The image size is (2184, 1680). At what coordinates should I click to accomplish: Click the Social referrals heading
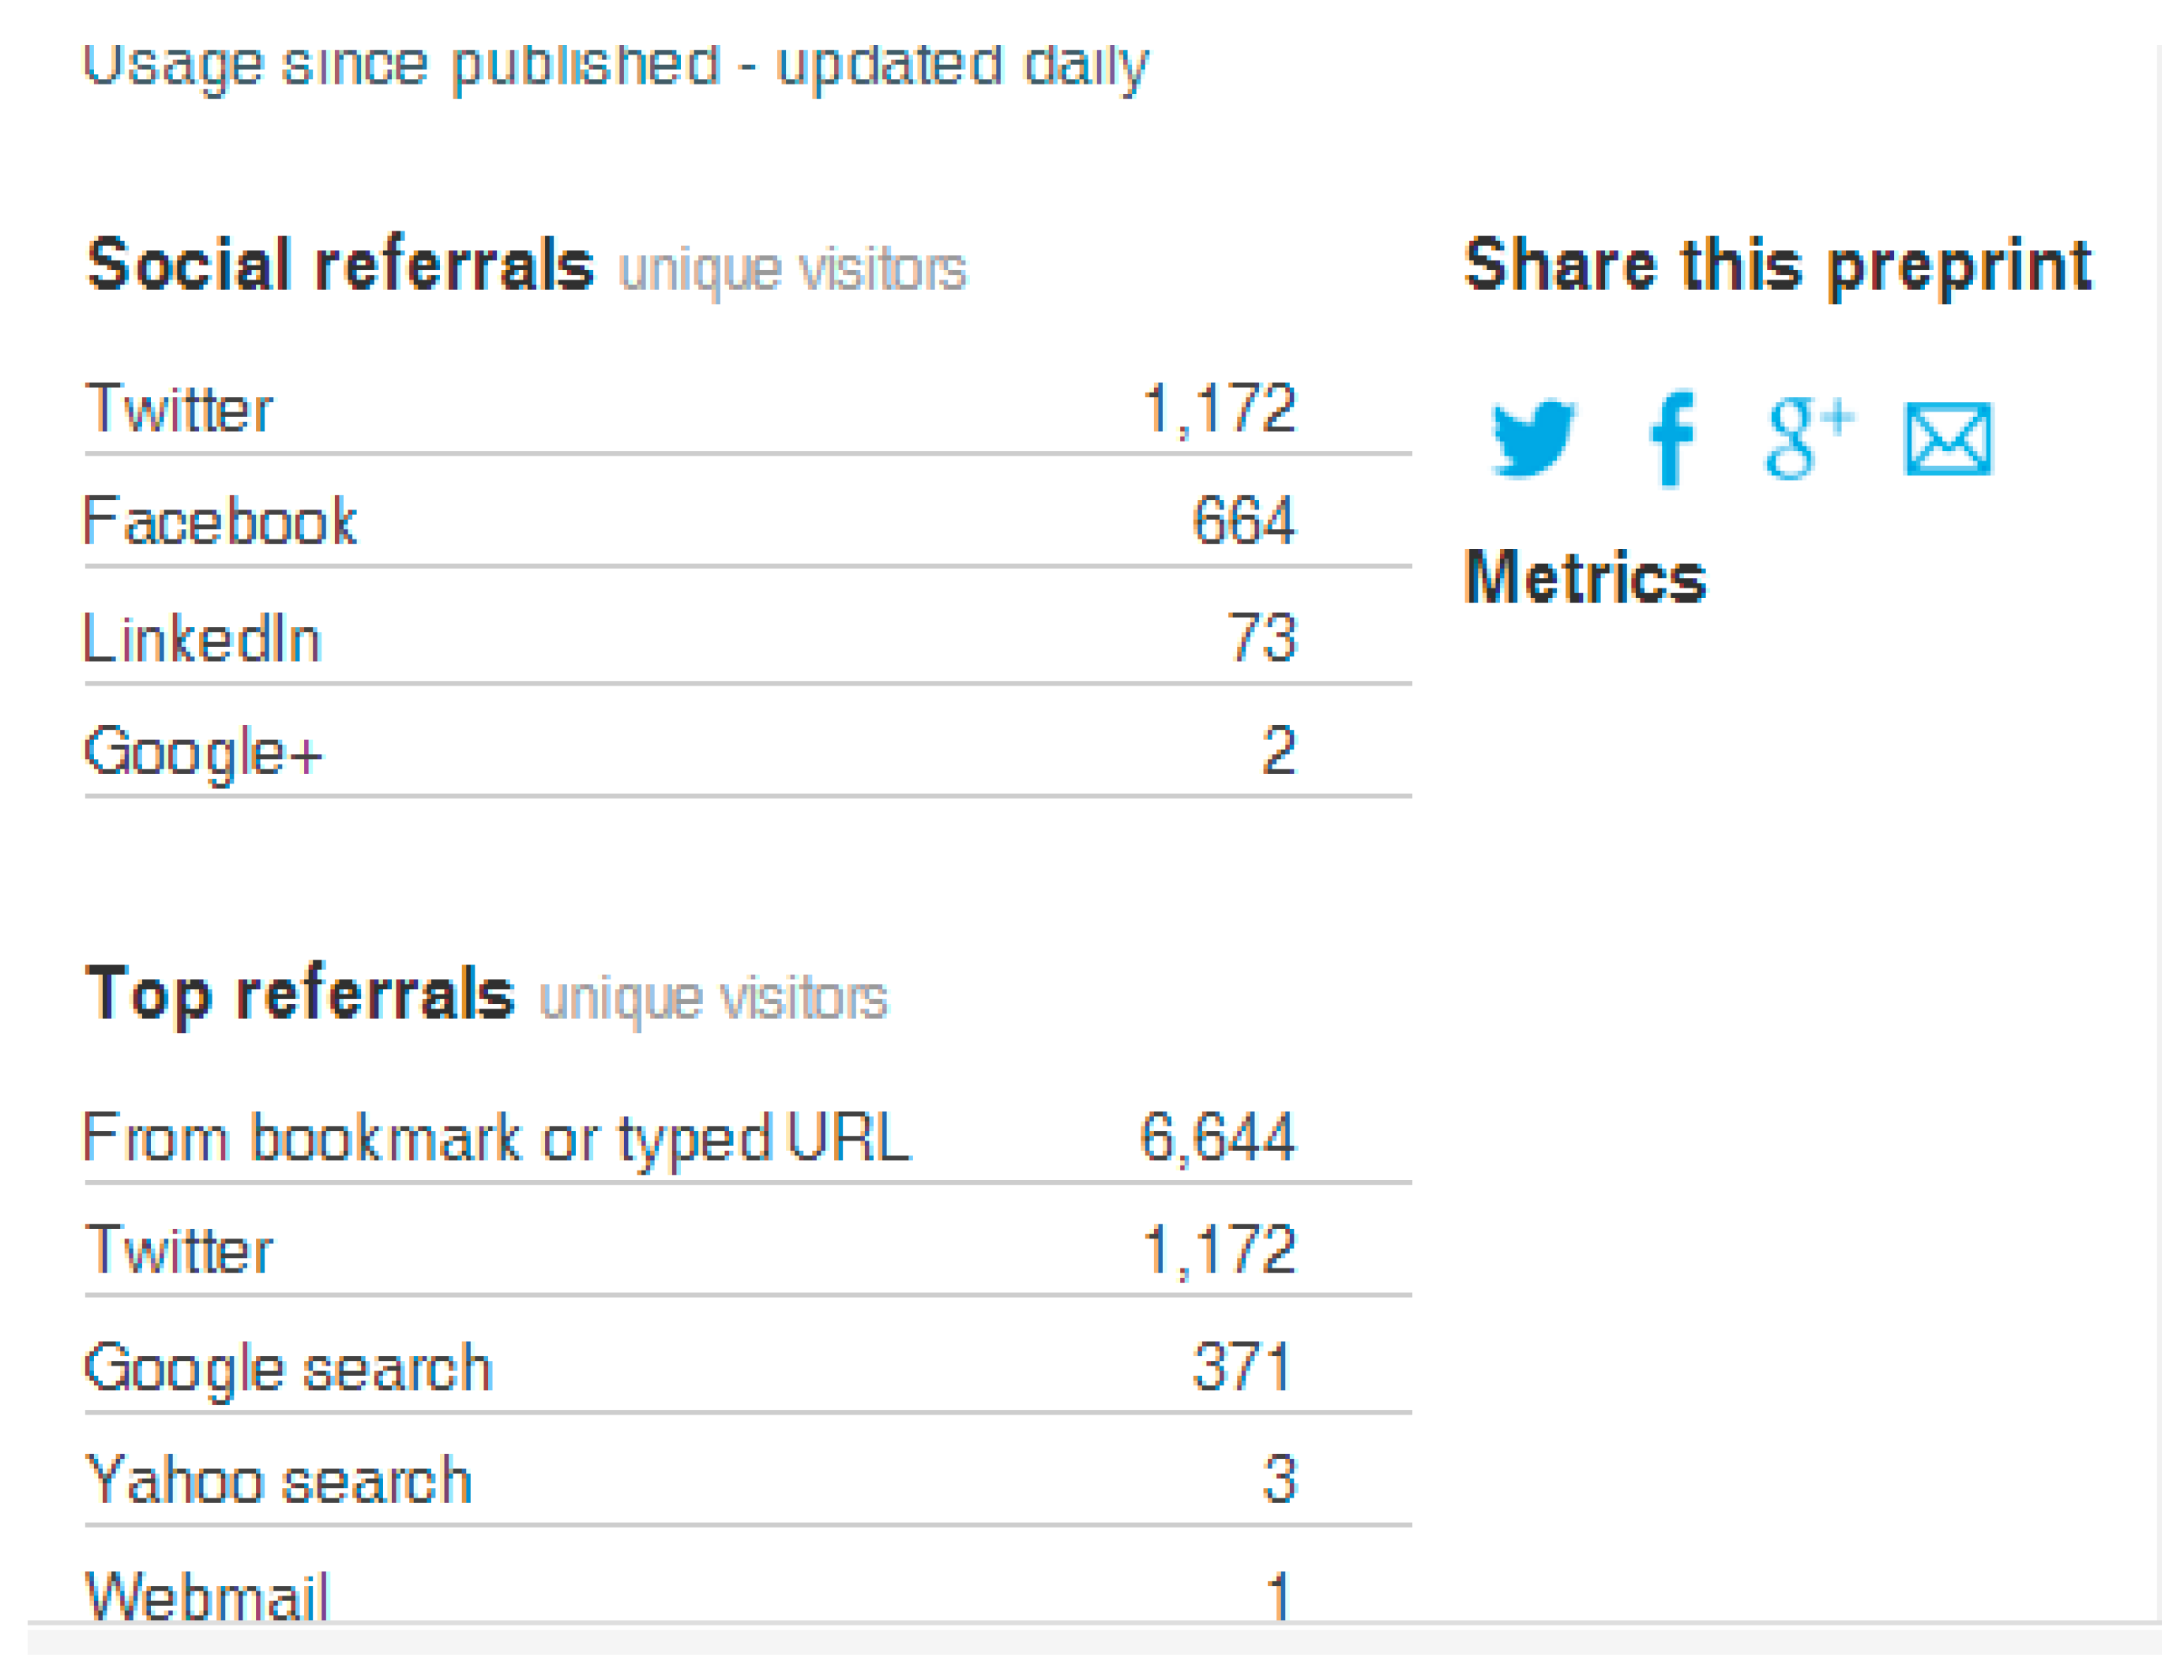tap(340, 265)
